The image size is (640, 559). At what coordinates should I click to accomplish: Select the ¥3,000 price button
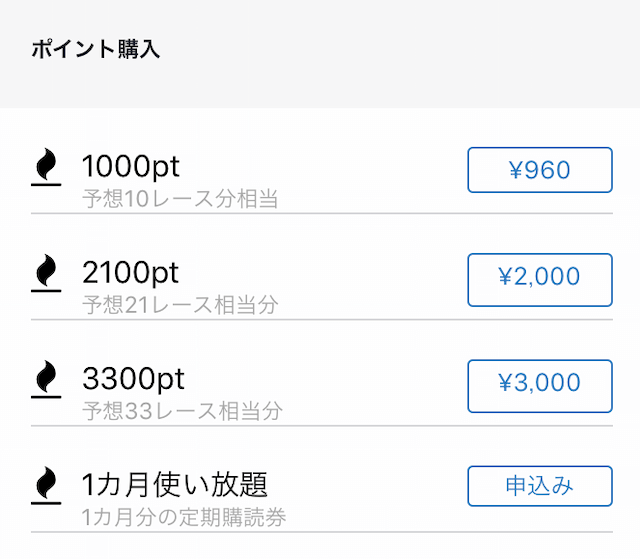[540, 386]
